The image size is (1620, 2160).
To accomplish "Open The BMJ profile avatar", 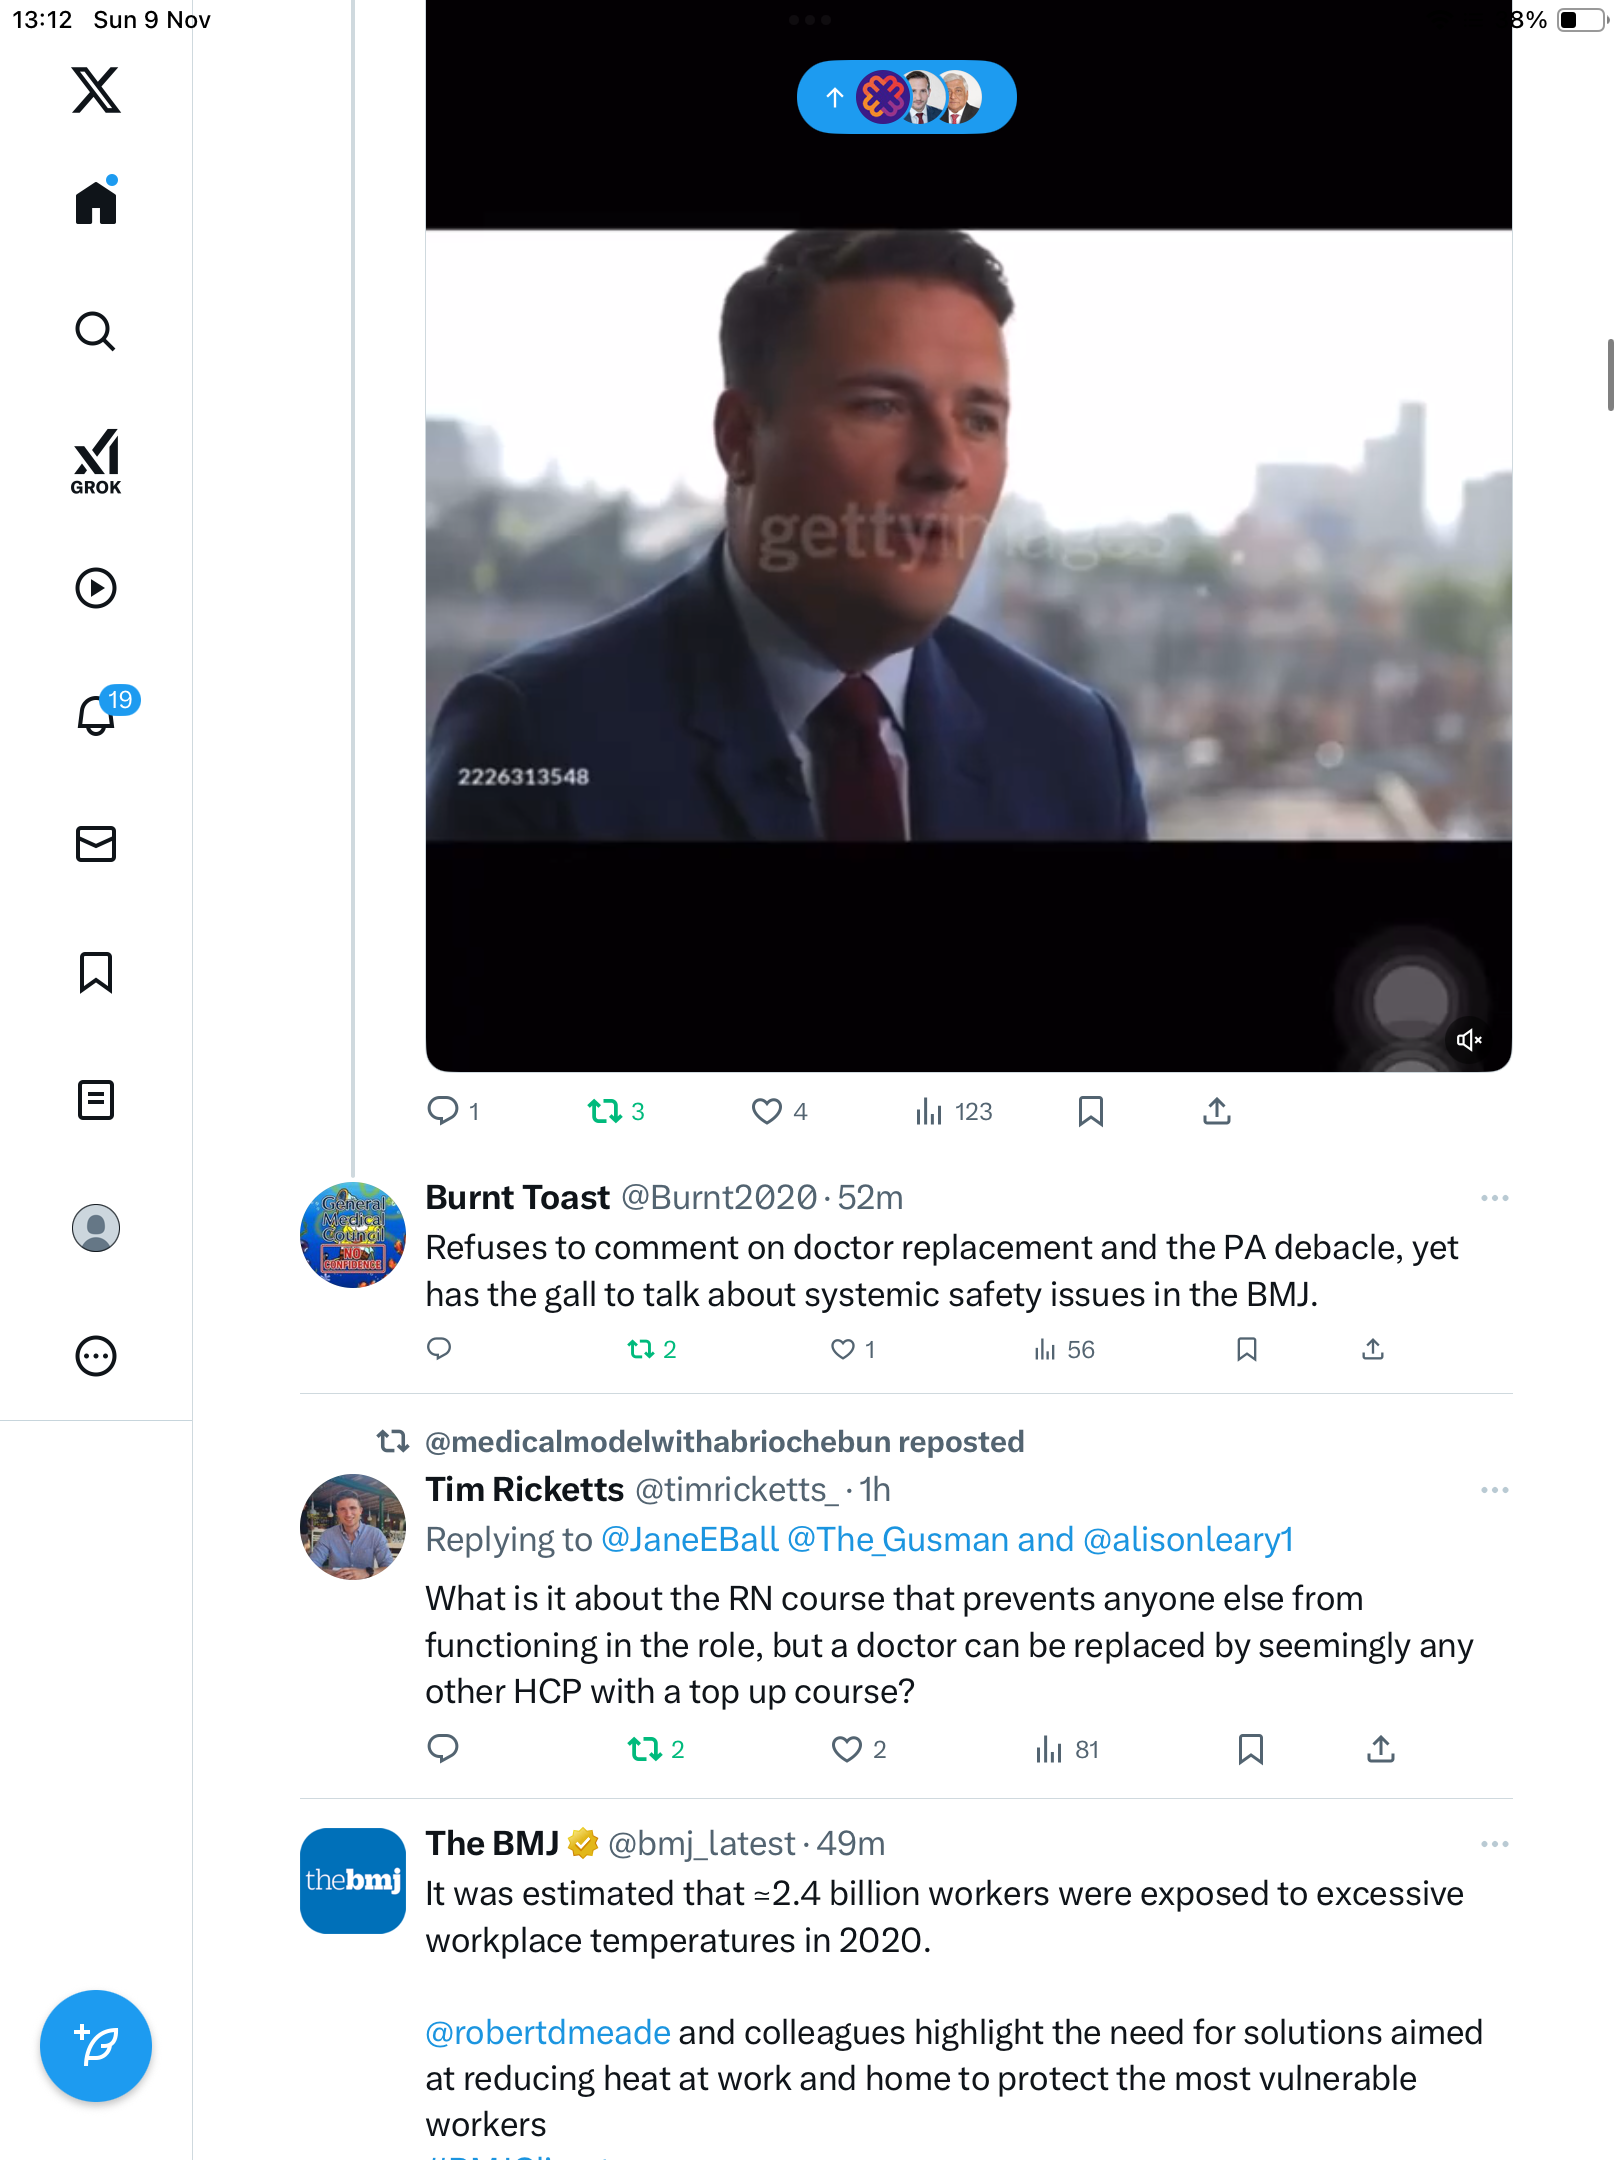I will coord(353,1881).
